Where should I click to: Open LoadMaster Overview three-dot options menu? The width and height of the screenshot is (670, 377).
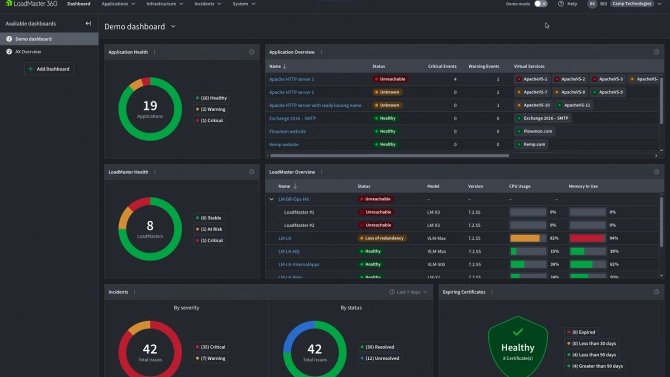pyautogui.click(x=322, y=172)
